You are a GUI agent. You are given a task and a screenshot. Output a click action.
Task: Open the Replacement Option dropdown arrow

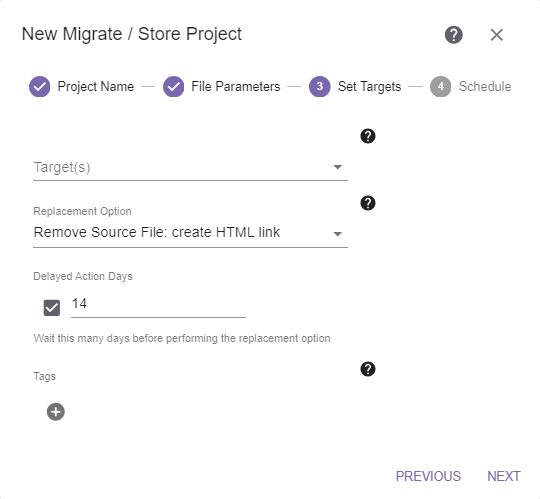click(x=338, y=234)
